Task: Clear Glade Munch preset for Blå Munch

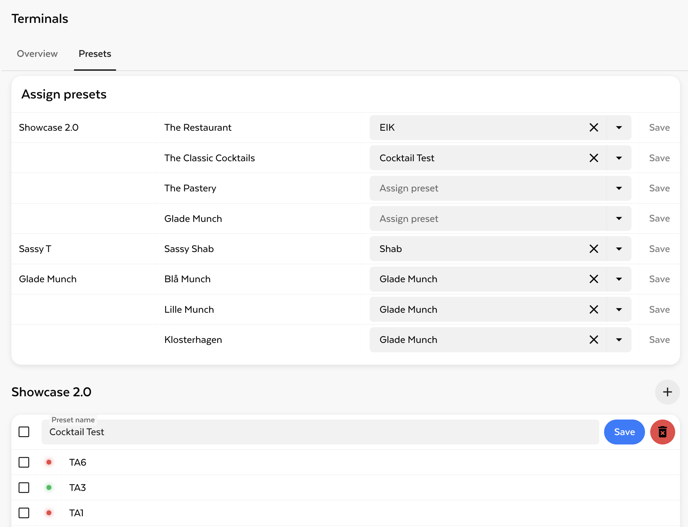Action: (593, 279)
